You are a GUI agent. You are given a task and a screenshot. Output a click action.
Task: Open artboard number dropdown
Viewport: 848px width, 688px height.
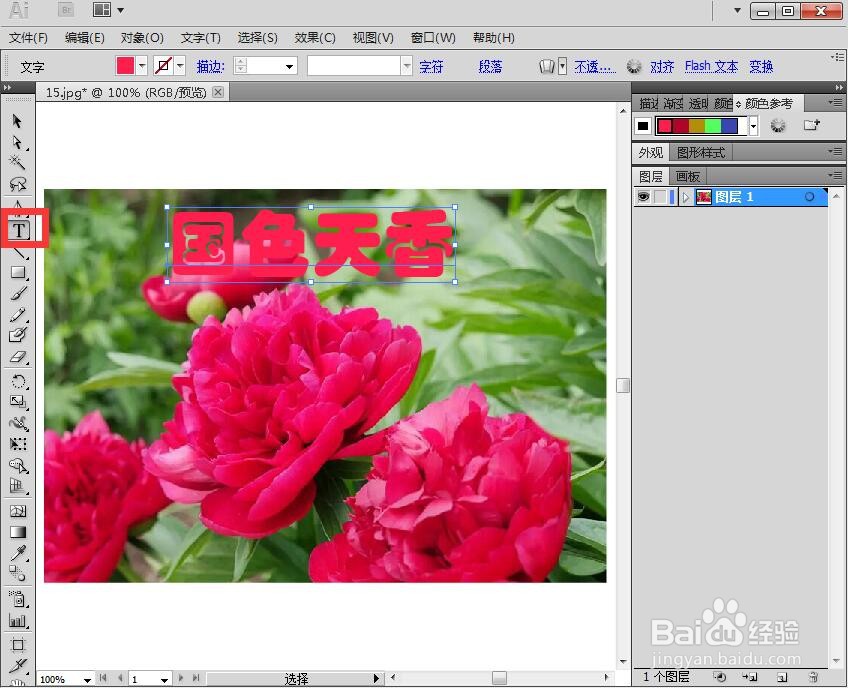point(164,679)
